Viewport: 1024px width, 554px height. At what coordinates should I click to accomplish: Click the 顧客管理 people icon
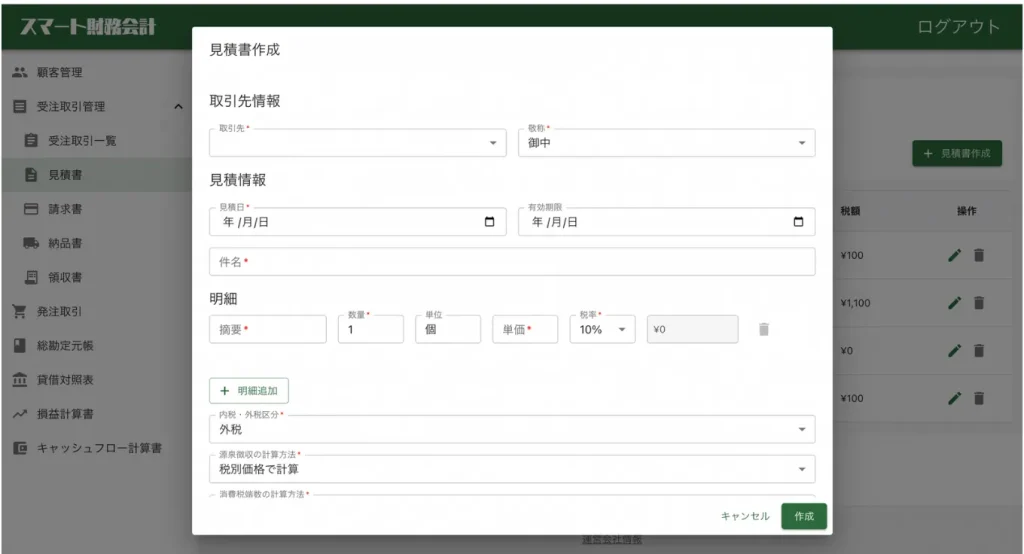coord(20,73)
